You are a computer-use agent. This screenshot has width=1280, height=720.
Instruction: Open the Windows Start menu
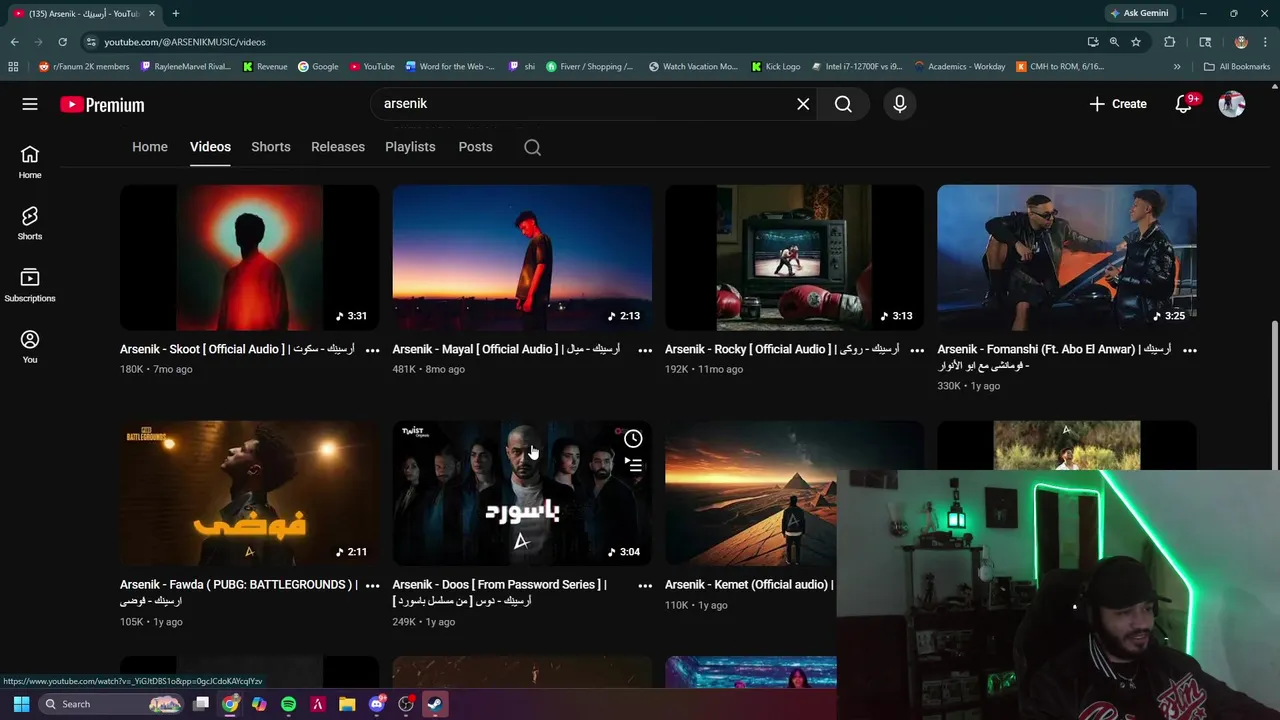tap(21, 704)
